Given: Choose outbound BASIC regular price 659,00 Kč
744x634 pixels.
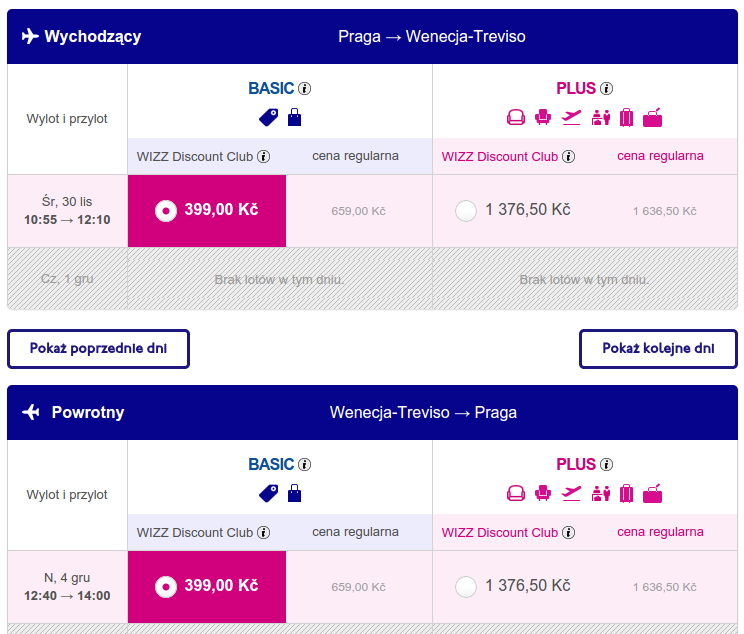Looking at the screenshot, I should pyautogui.click(x=358, y=211).
